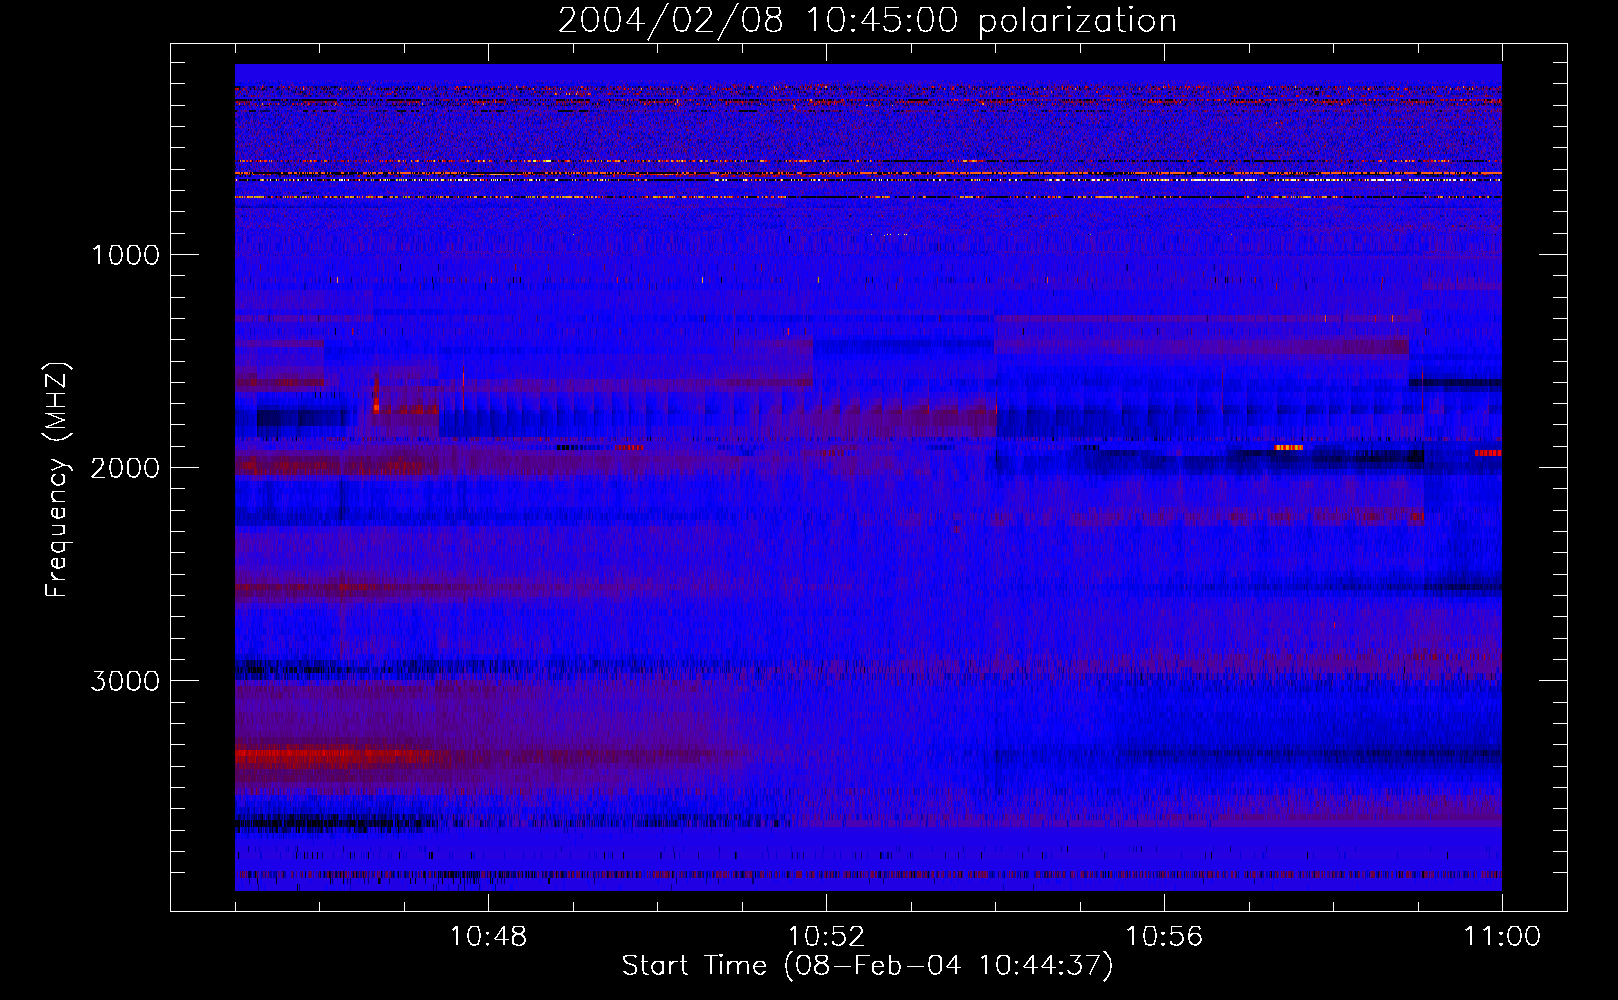Click the 1000 frequency tick label
Screen dimensions: 1618x1000
125,255
